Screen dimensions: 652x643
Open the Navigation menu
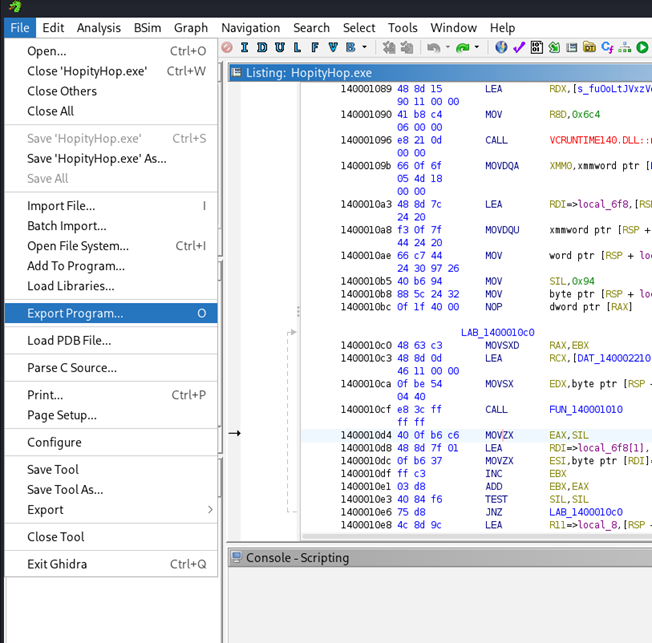click(x=251, y=27)
